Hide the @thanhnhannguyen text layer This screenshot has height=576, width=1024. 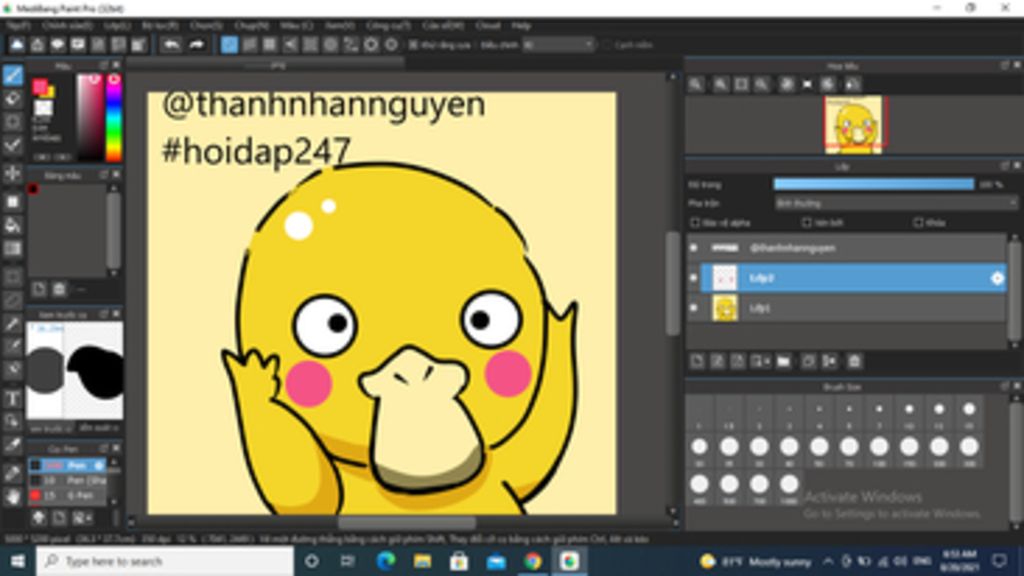[694, 248]
